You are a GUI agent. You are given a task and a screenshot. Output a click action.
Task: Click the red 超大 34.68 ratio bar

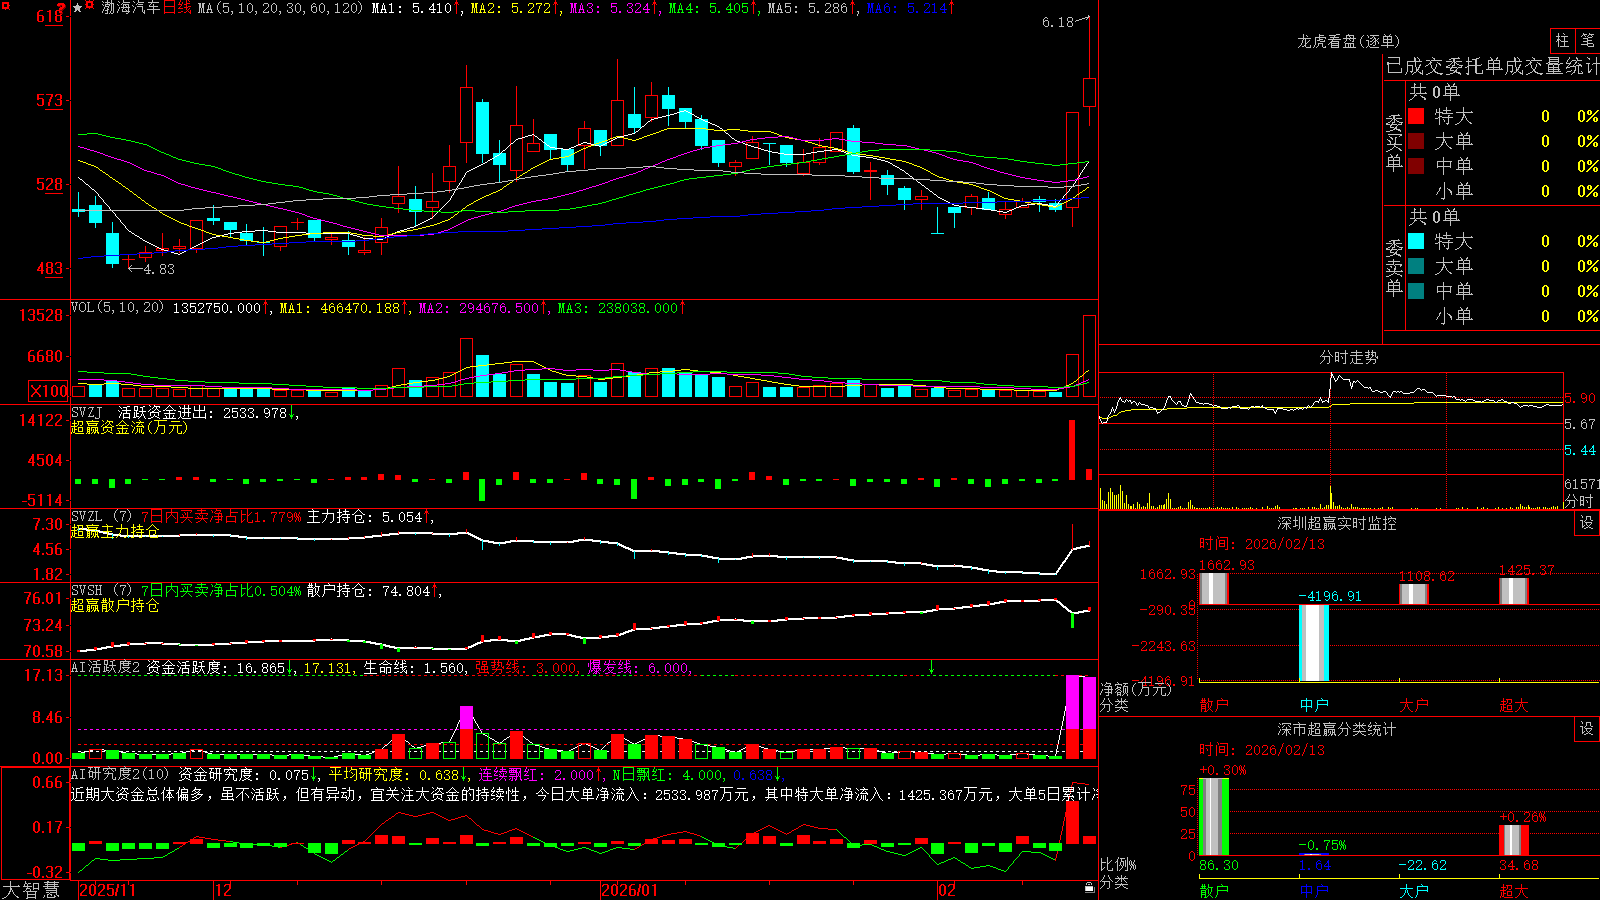tap(1514, 841)
